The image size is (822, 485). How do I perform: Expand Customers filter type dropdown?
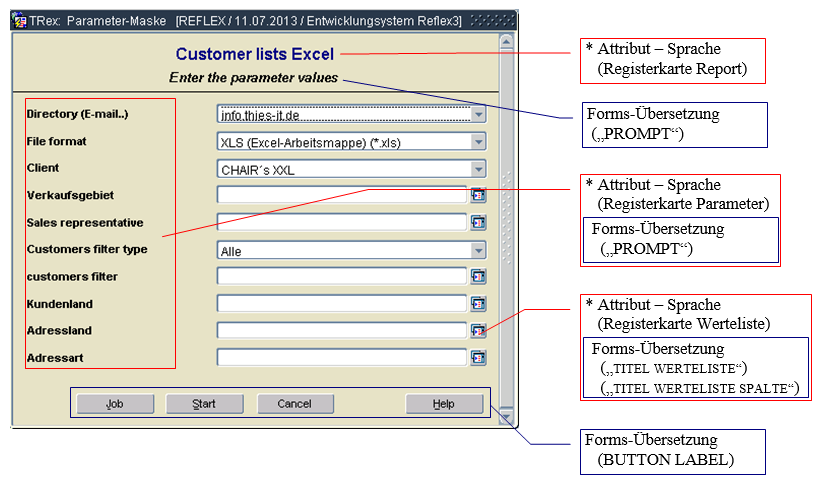click(x=478, y=250)
